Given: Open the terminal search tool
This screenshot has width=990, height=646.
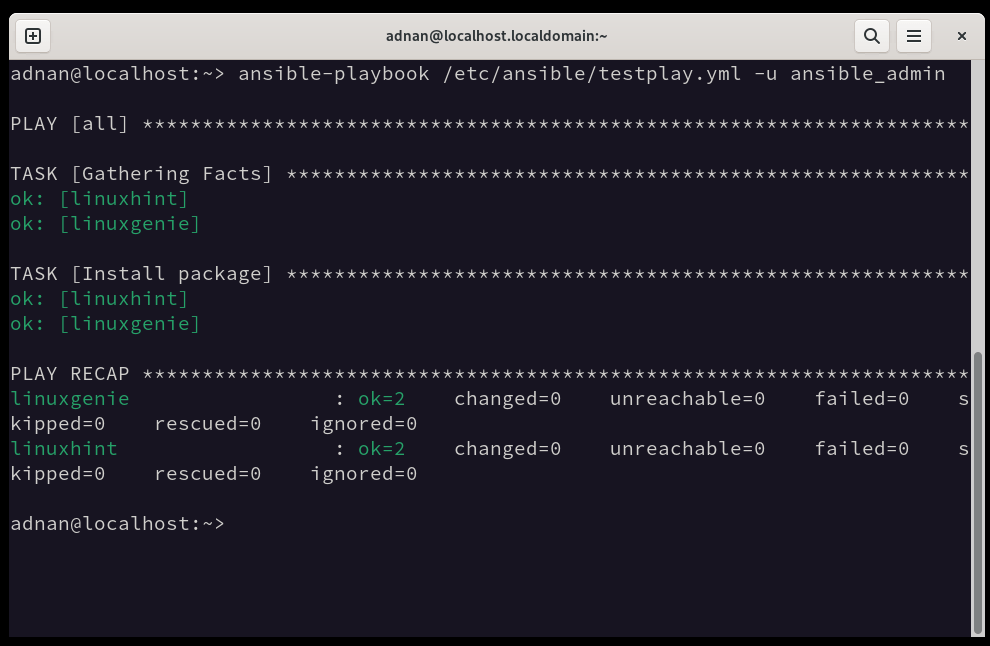Looking at the screenshot, I should 872,36.
